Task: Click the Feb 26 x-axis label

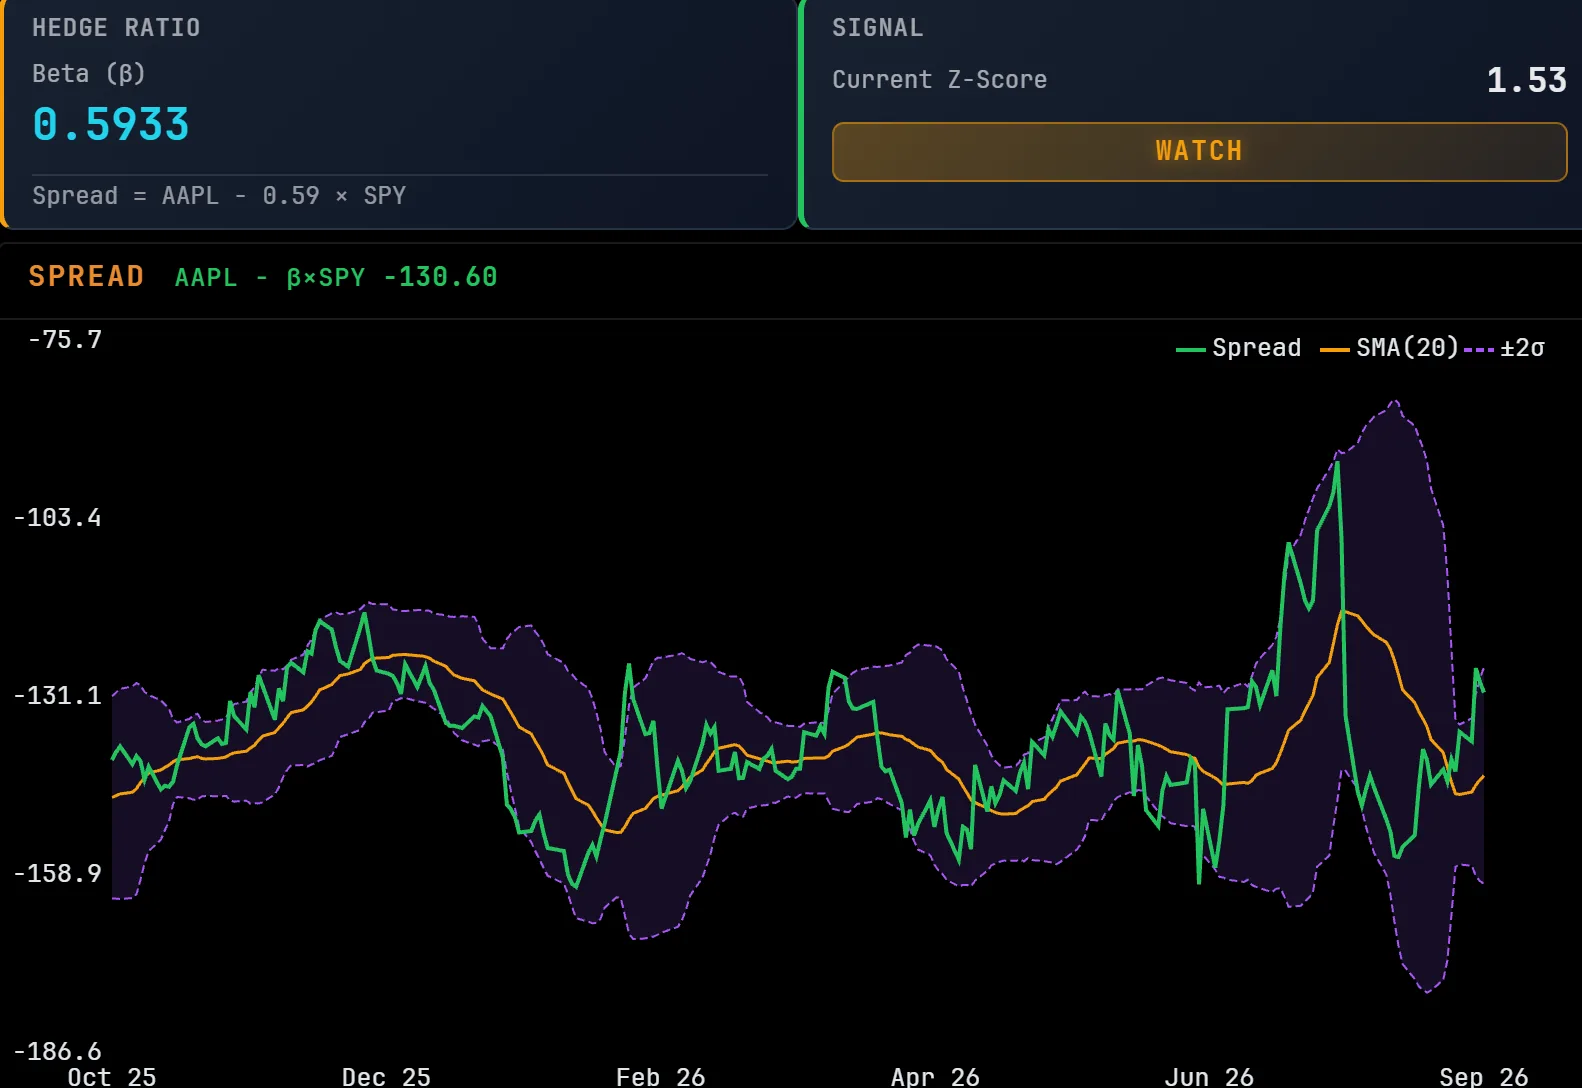Action: [660, 1077]
